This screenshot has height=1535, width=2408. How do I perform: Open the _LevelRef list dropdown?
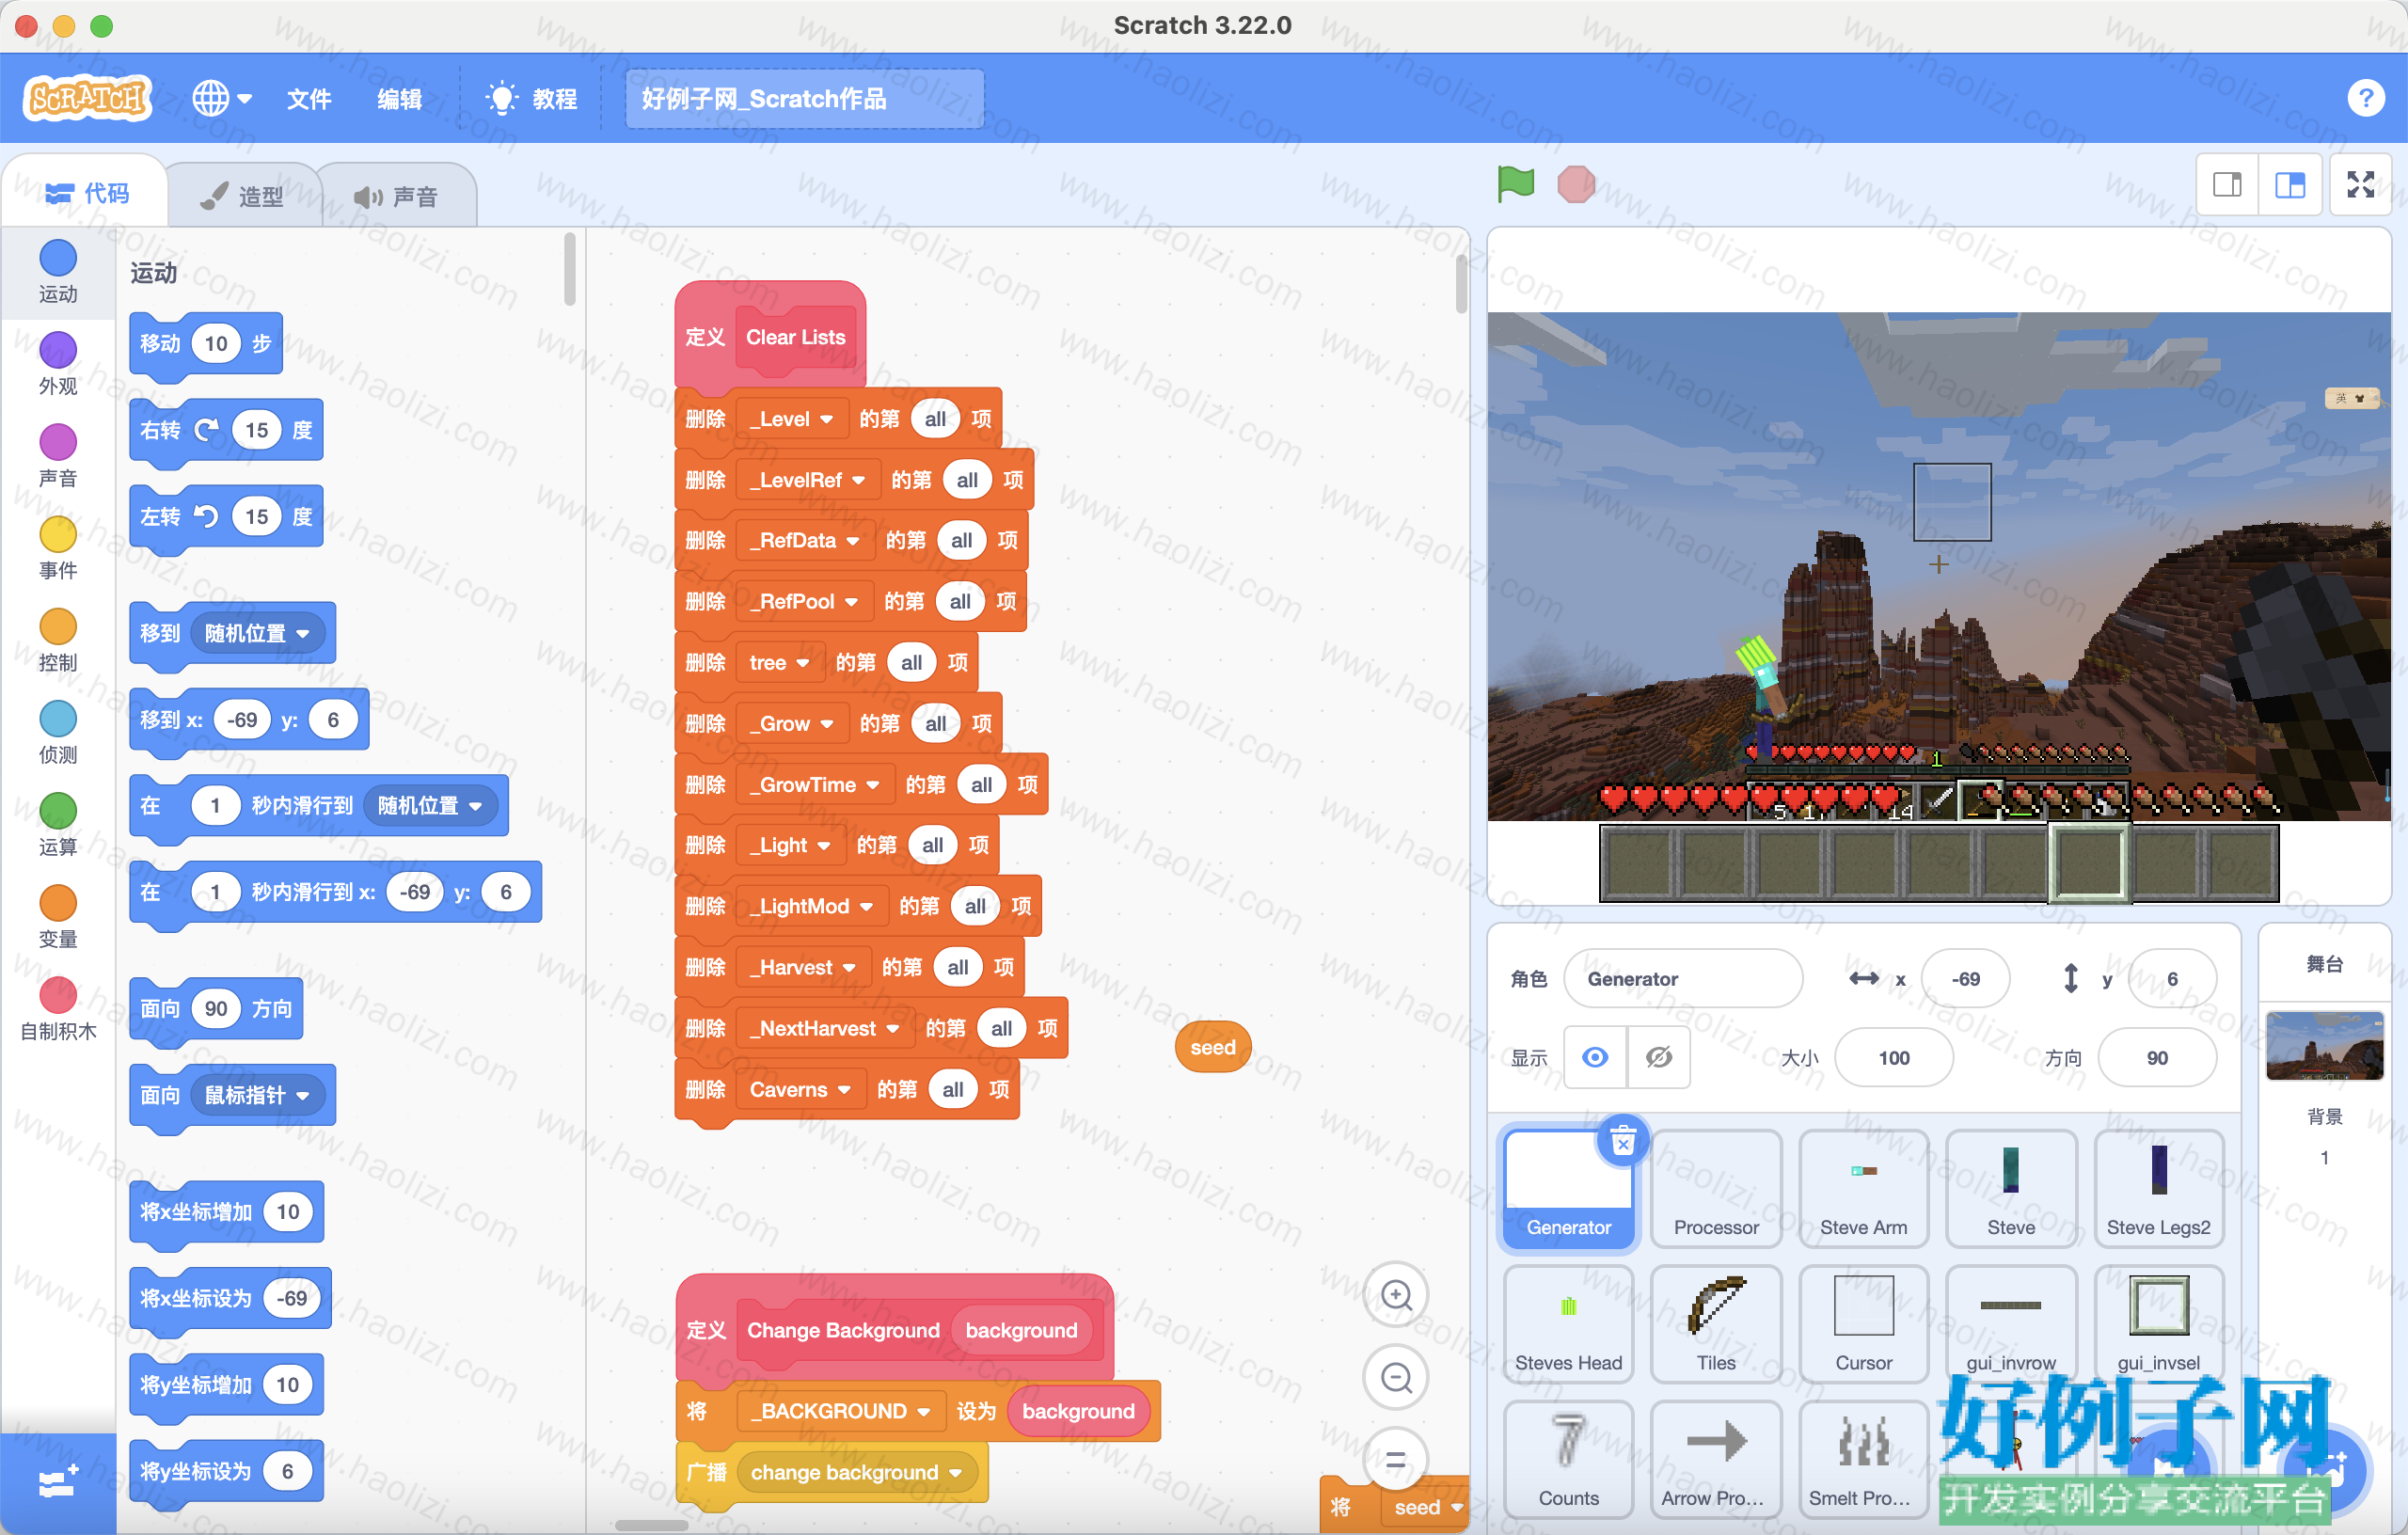point(808,480)
